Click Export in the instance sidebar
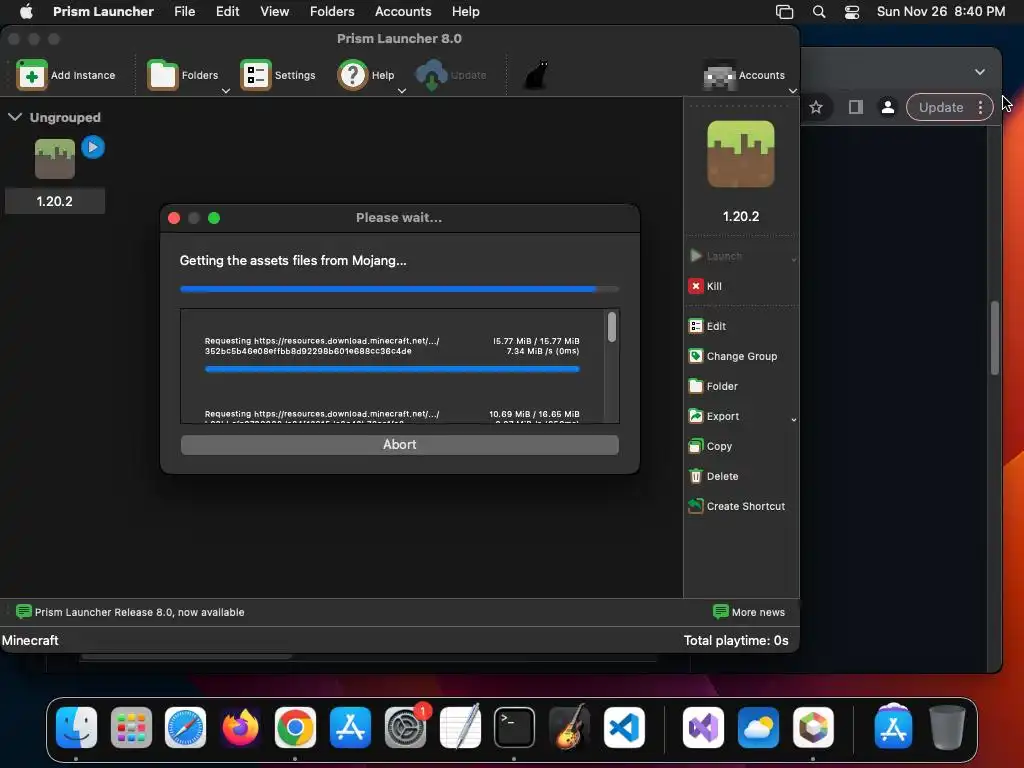This screenshot has width=1024, height=768. pyautogui.click(x=714, y=416)
